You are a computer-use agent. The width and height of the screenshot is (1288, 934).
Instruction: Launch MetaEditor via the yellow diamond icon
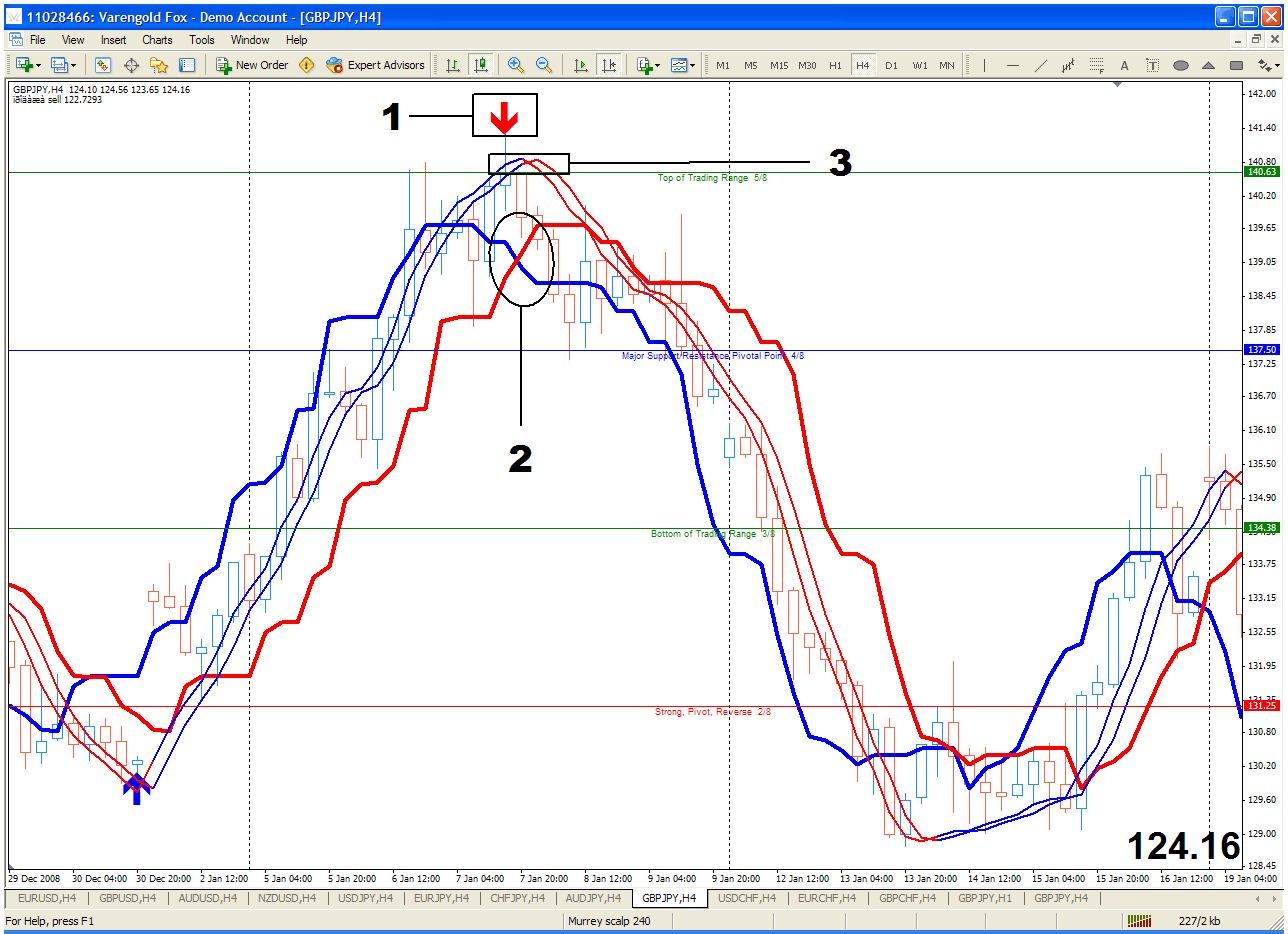click(x=306, y=65)
